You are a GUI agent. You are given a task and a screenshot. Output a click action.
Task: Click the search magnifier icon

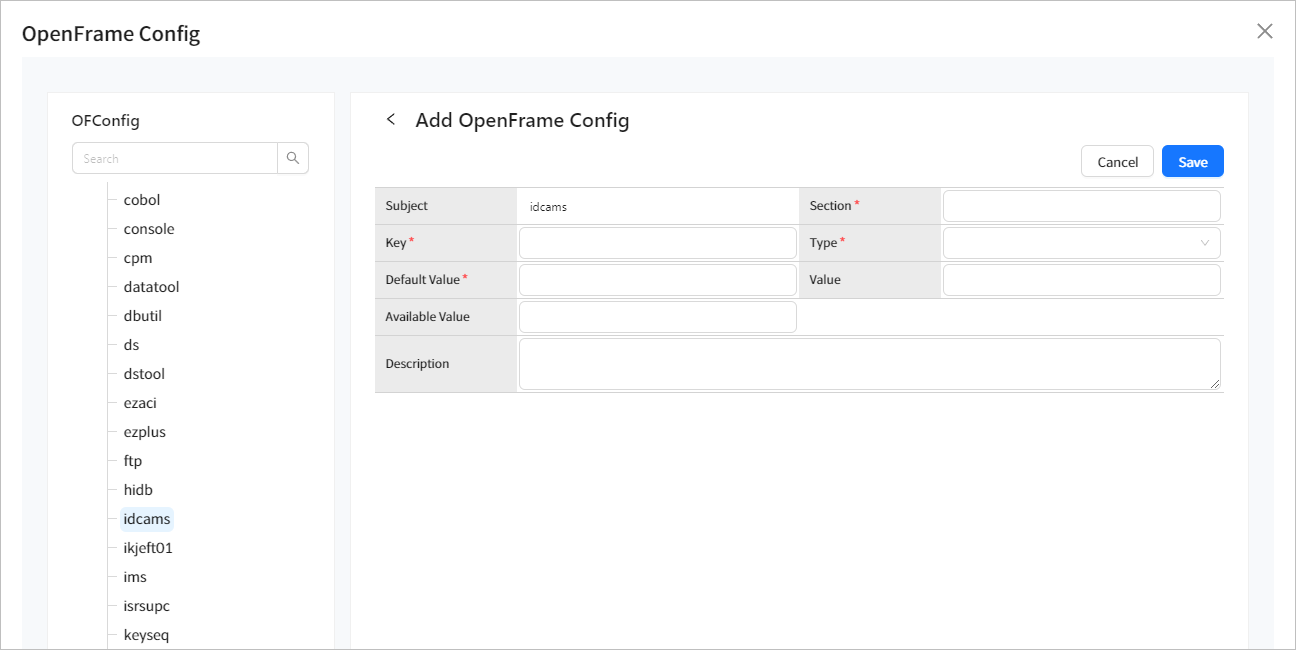pyautogui.click(x=292, y=157)
